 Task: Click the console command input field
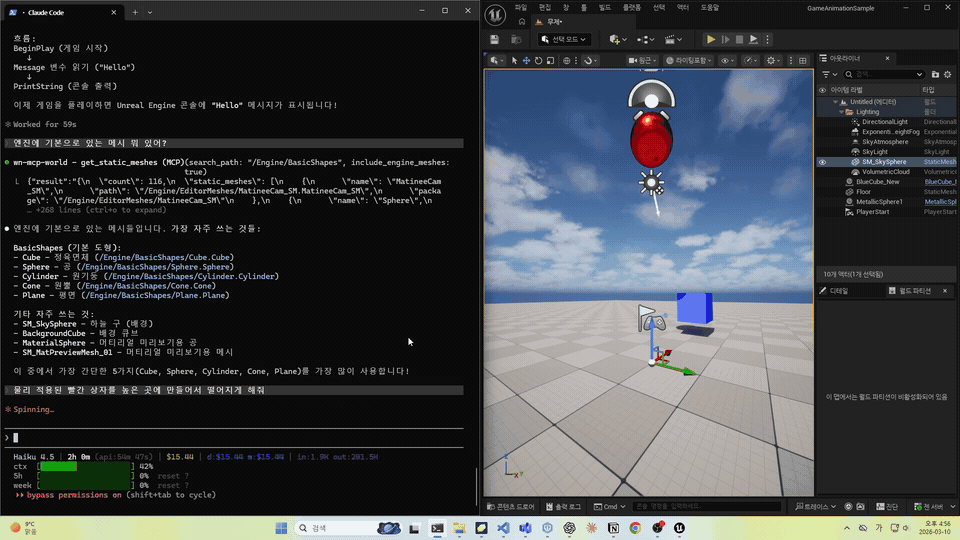click(707, 506)
